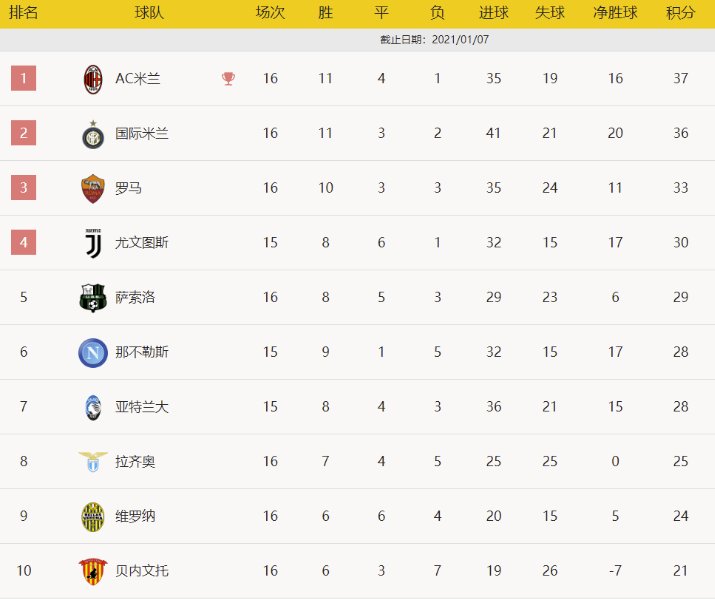Click the Lazio eagle logo
This screenshot has height=599, width=715.
pyautogui.click(x=93, y=462)
